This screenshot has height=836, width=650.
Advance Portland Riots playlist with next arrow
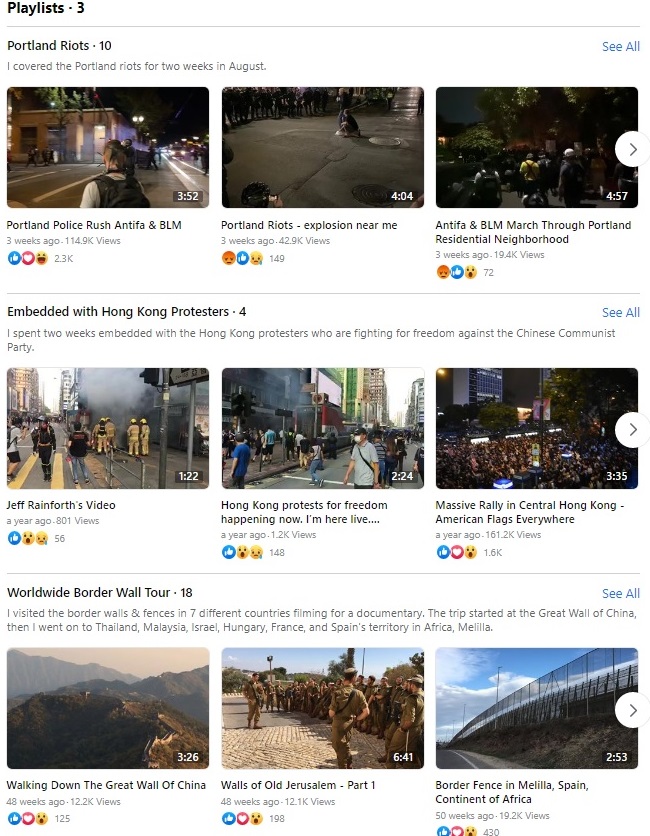[x=632, y=149]
